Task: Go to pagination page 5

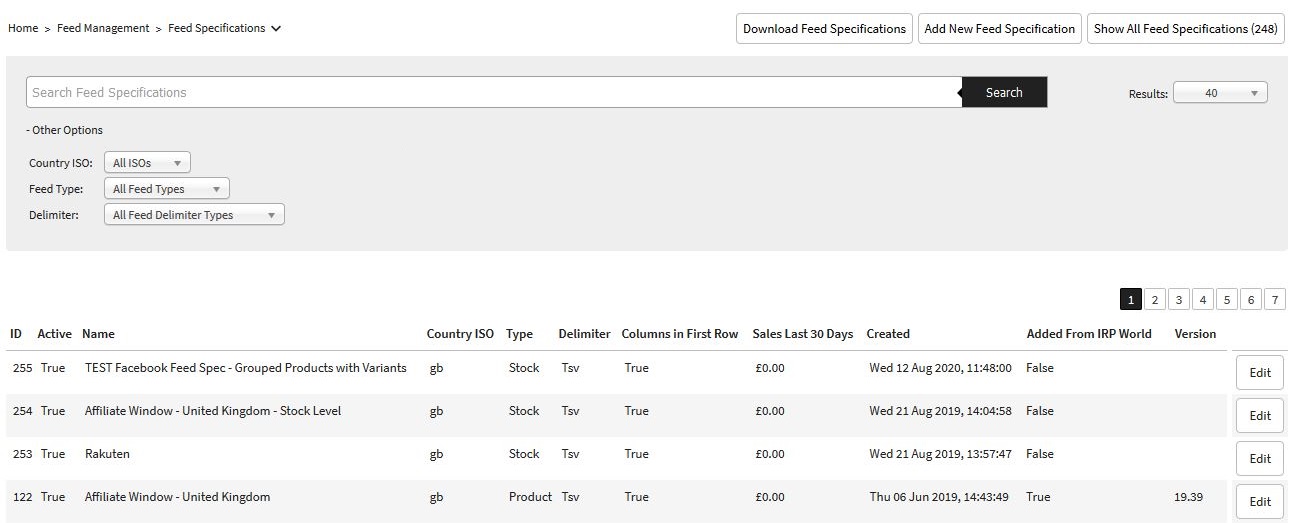Action: click(1227, 299)
